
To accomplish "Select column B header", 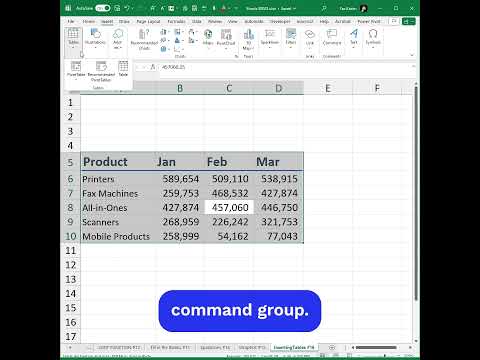I will tap(180, 88).
